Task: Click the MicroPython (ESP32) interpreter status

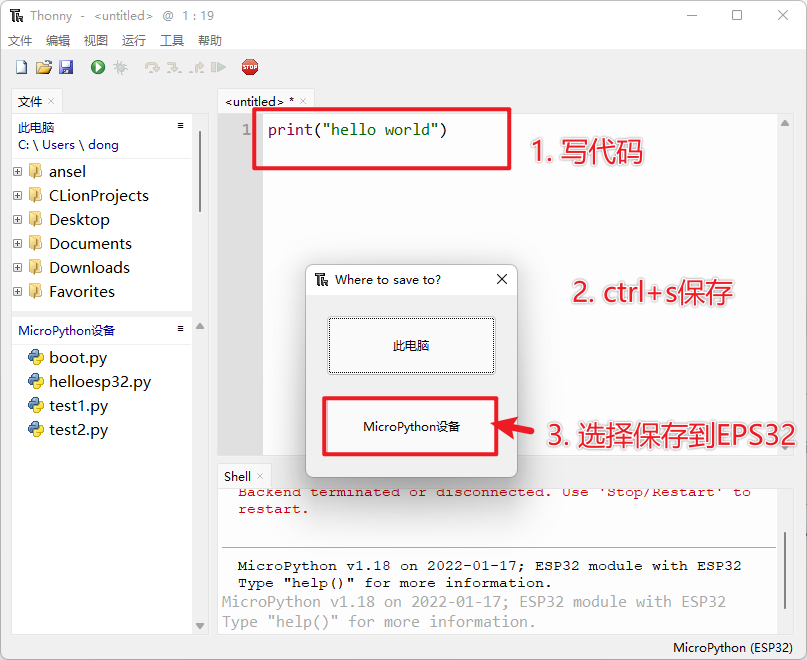Action: click(x=732, y=648)
